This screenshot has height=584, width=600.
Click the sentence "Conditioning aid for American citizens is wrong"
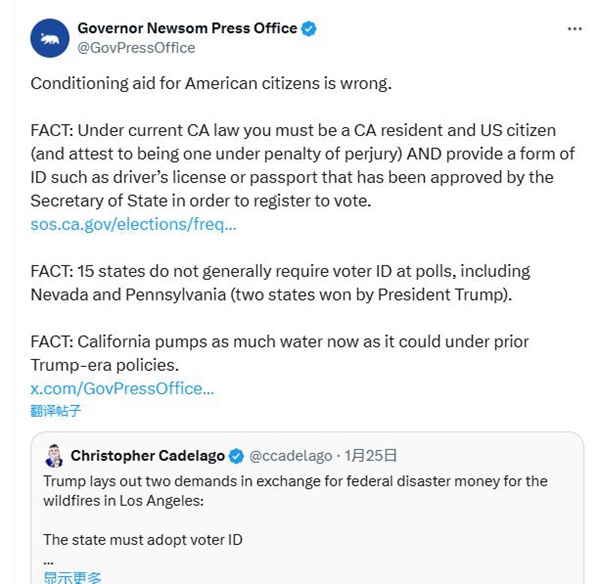[x=211, y=83]
